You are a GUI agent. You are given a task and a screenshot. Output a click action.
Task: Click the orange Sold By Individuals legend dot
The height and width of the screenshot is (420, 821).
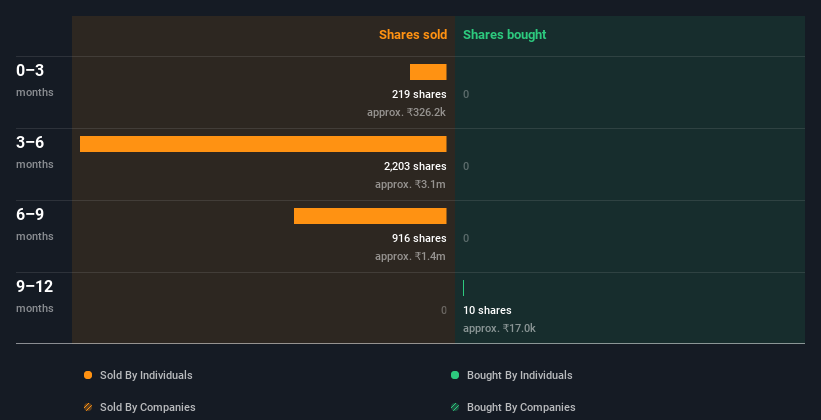pyautogui.click(x=88, y=375)
